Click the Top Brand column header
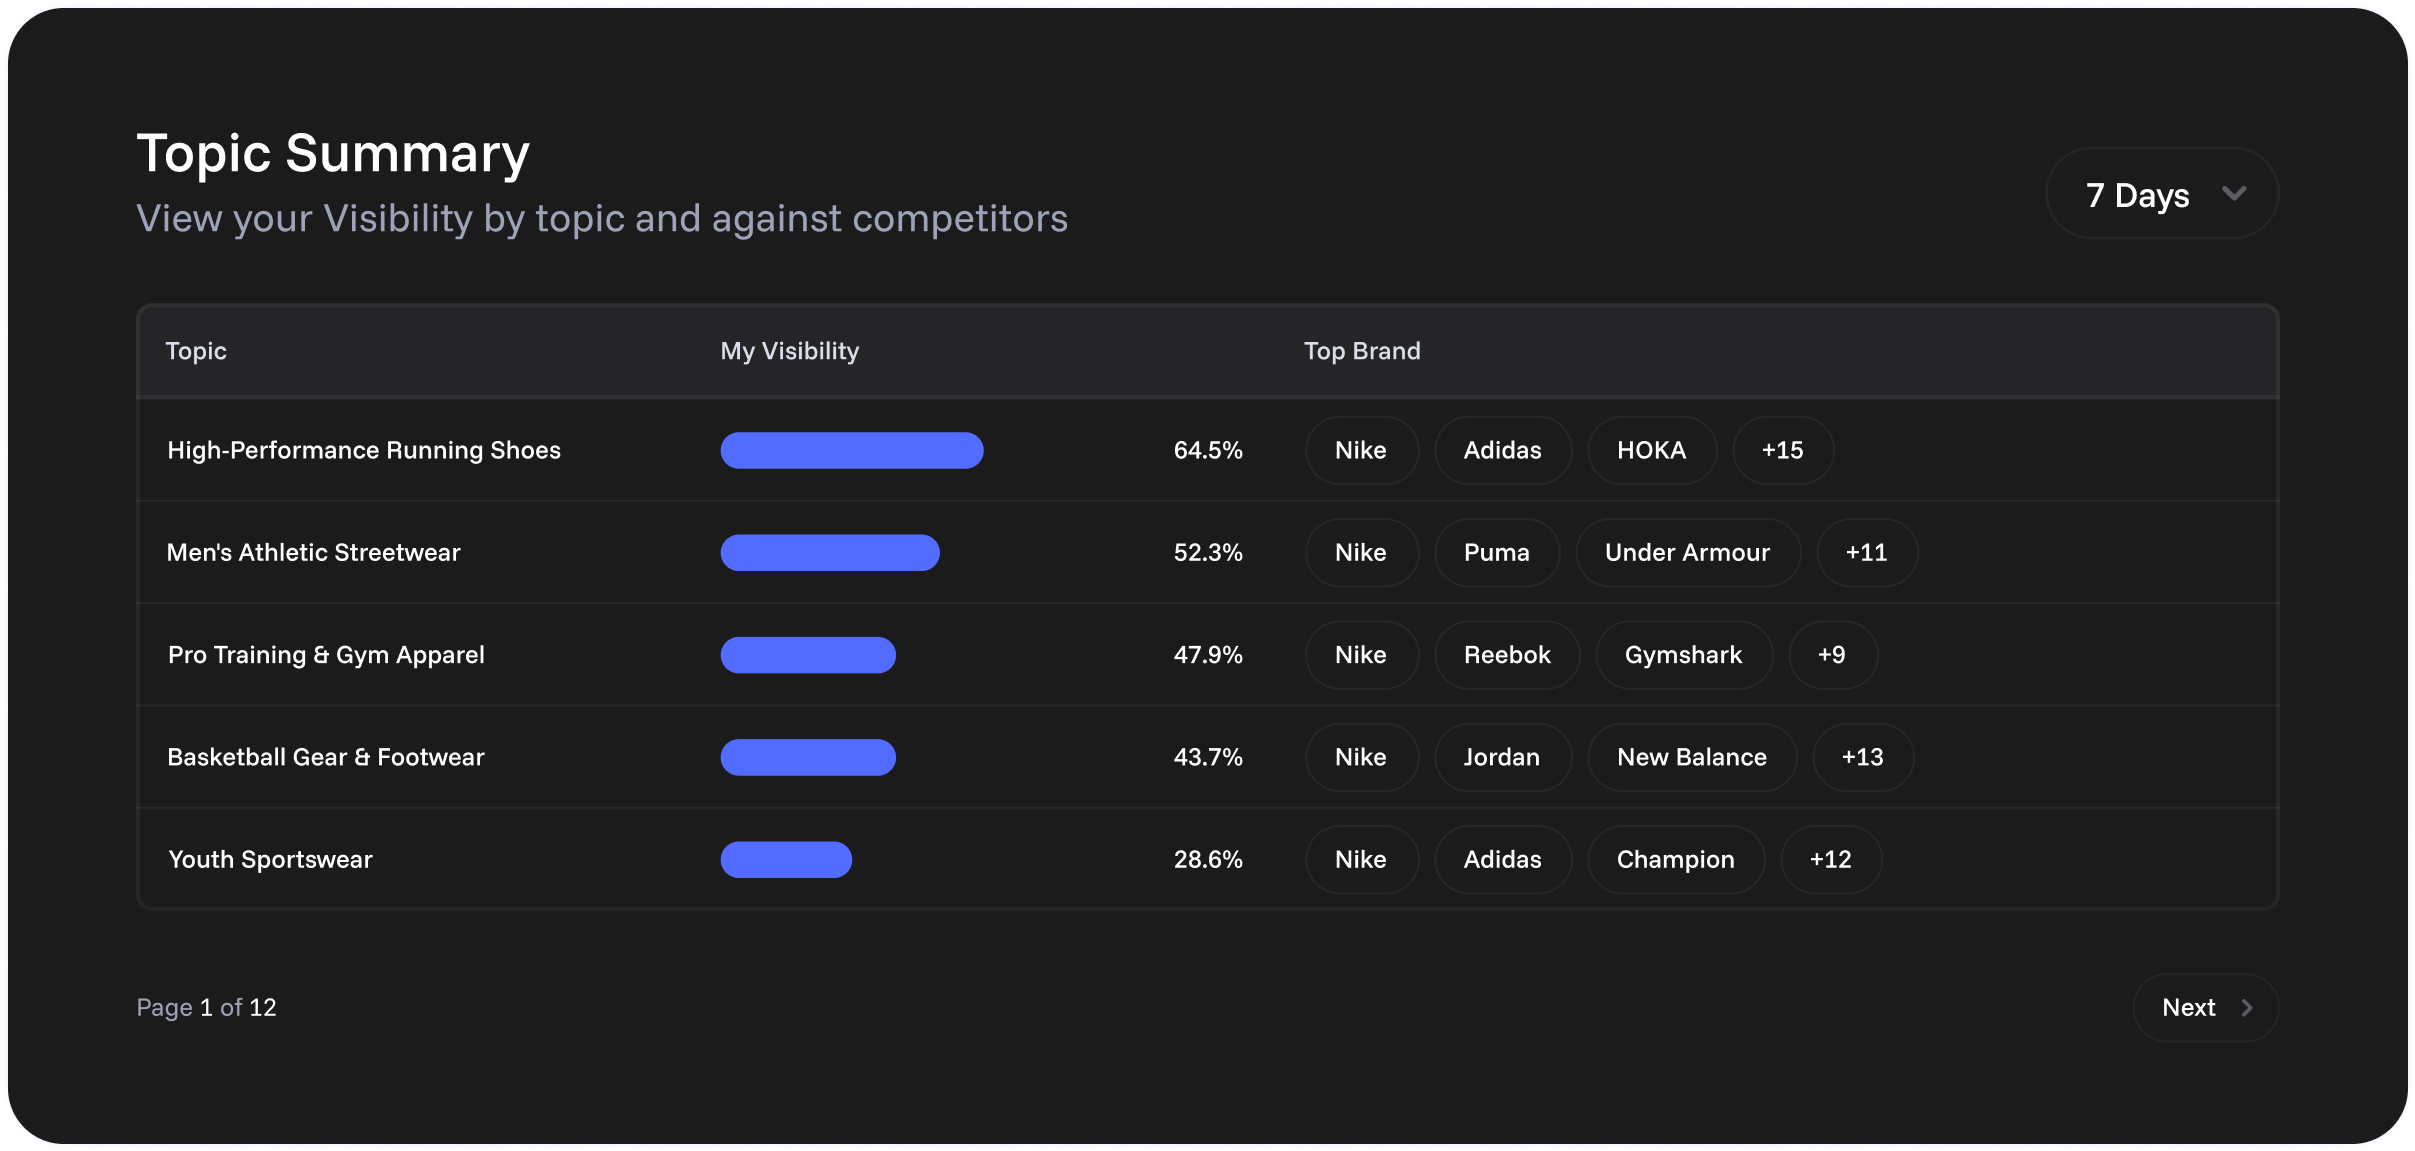Image resolution: width=2415 pixels, height=1151 pixels. 1361,351
